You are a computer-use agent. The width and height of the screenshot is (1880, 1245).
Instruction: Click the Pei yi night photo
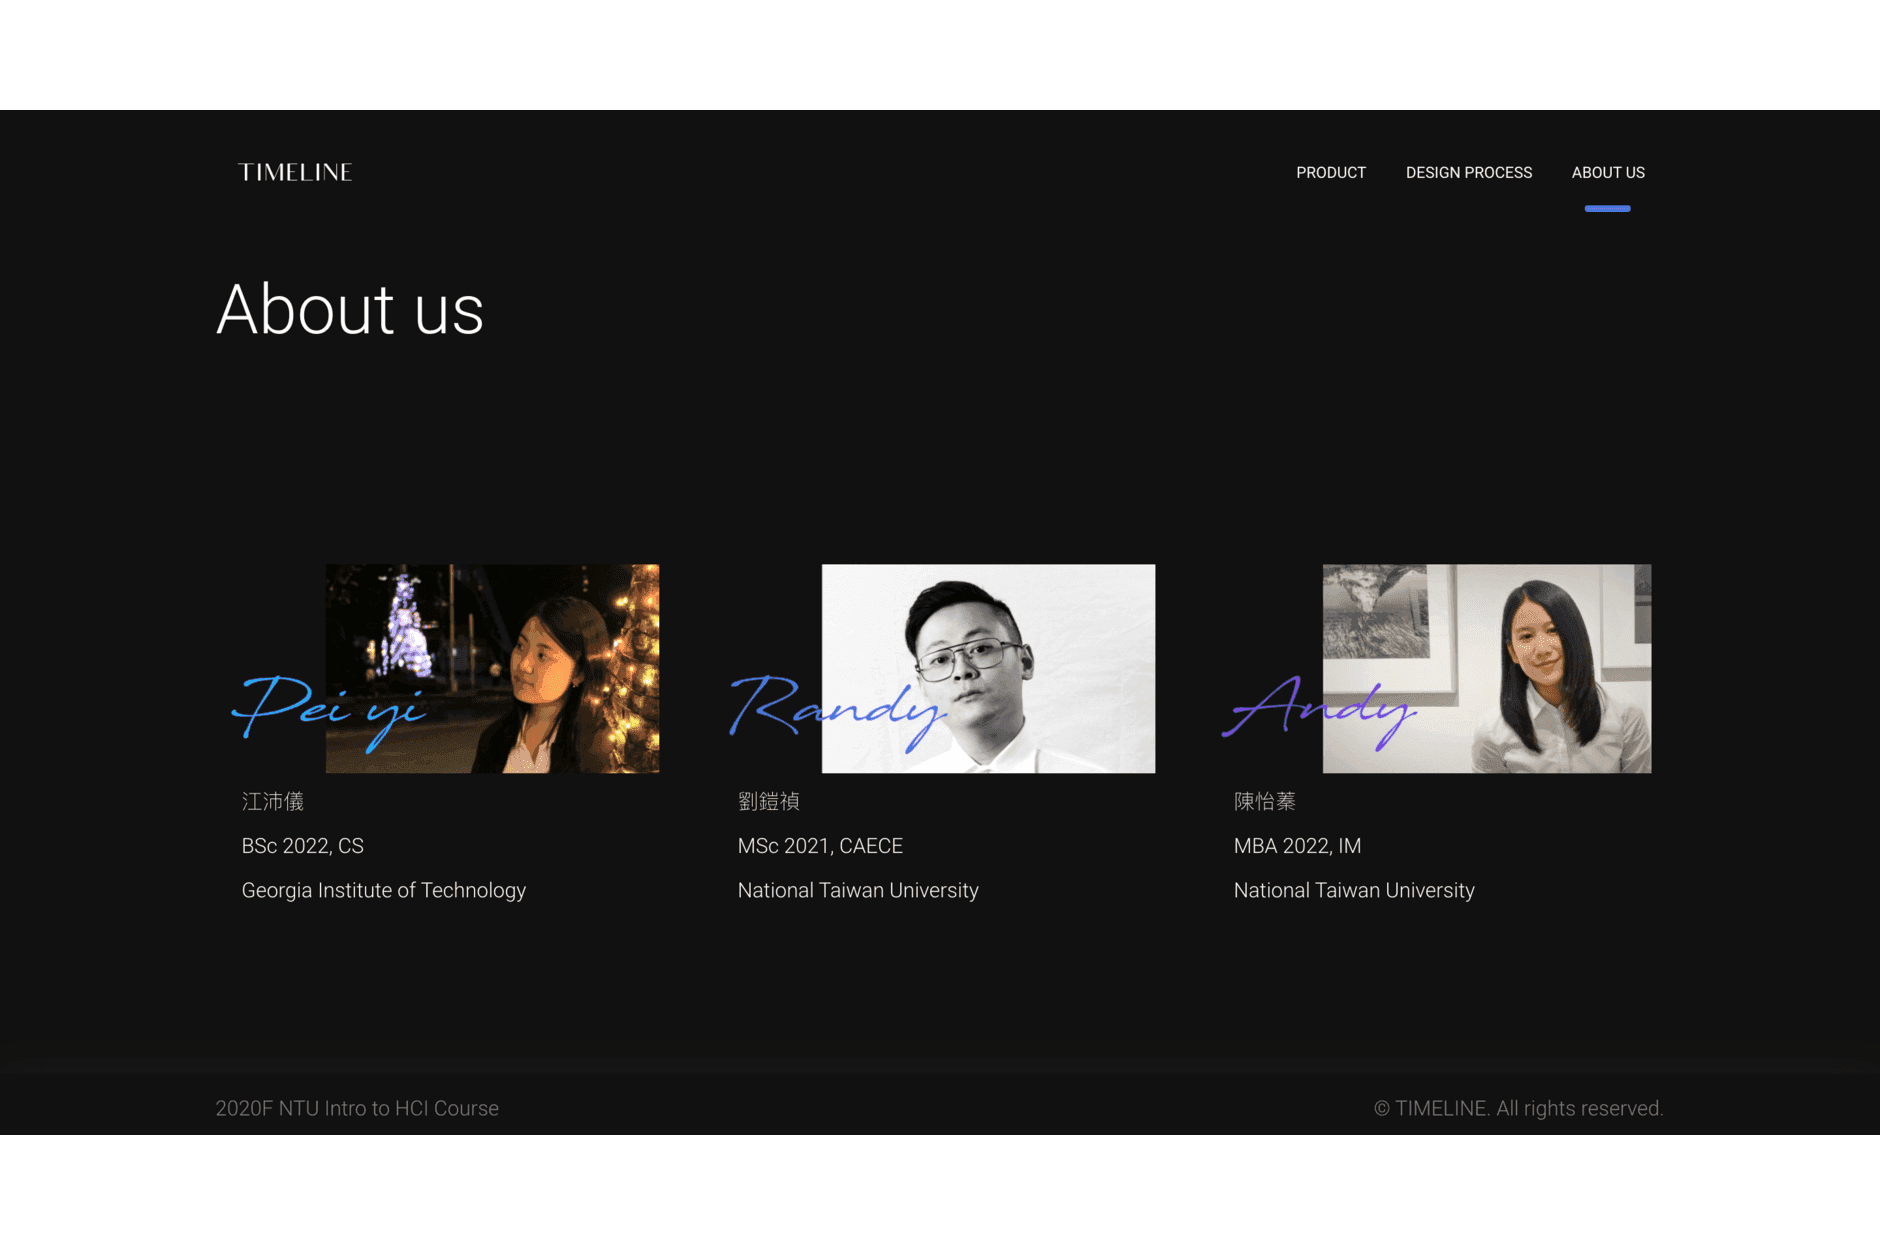pyautogui.click(x=492, y=668)
